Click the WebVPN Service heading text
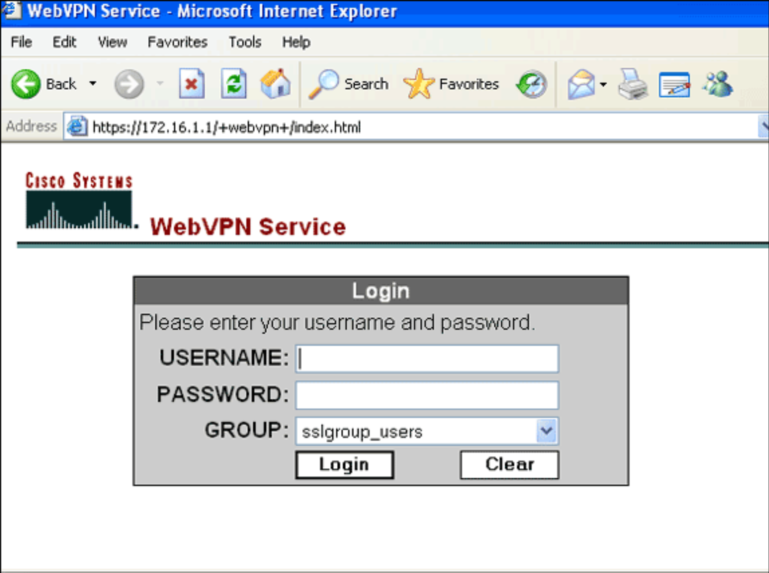 [248, 227]
